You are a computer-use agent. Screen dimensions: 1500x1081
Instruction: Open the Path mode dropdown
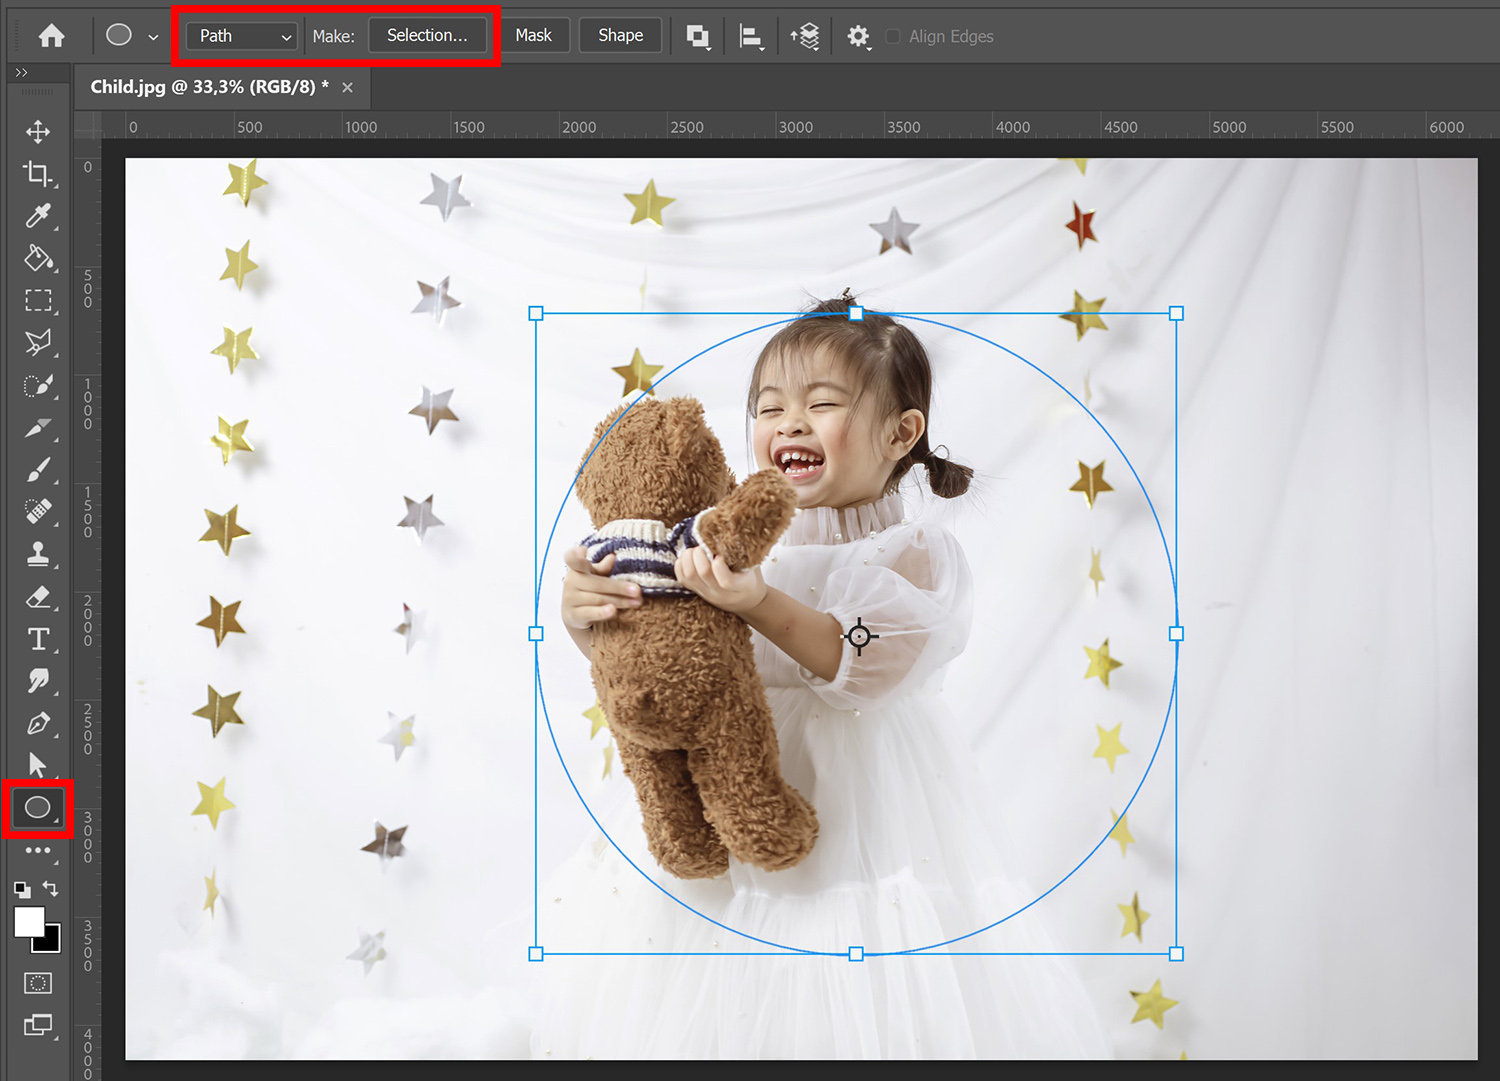pos(240,35)
